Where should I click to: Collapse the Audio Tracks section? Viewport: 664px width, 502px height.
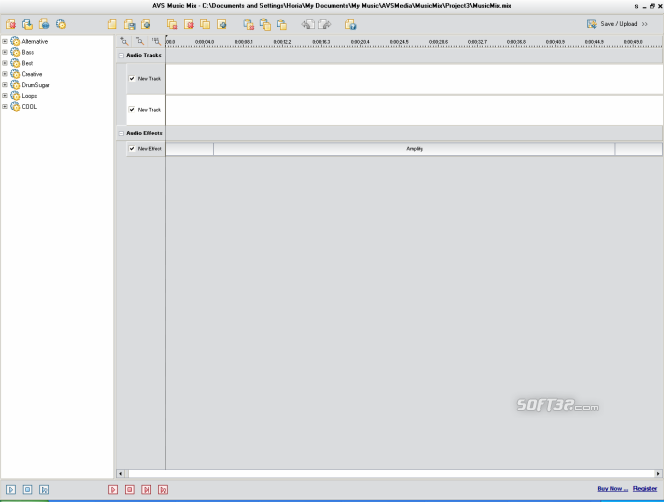pyautogui.click(x=121, y=55)
